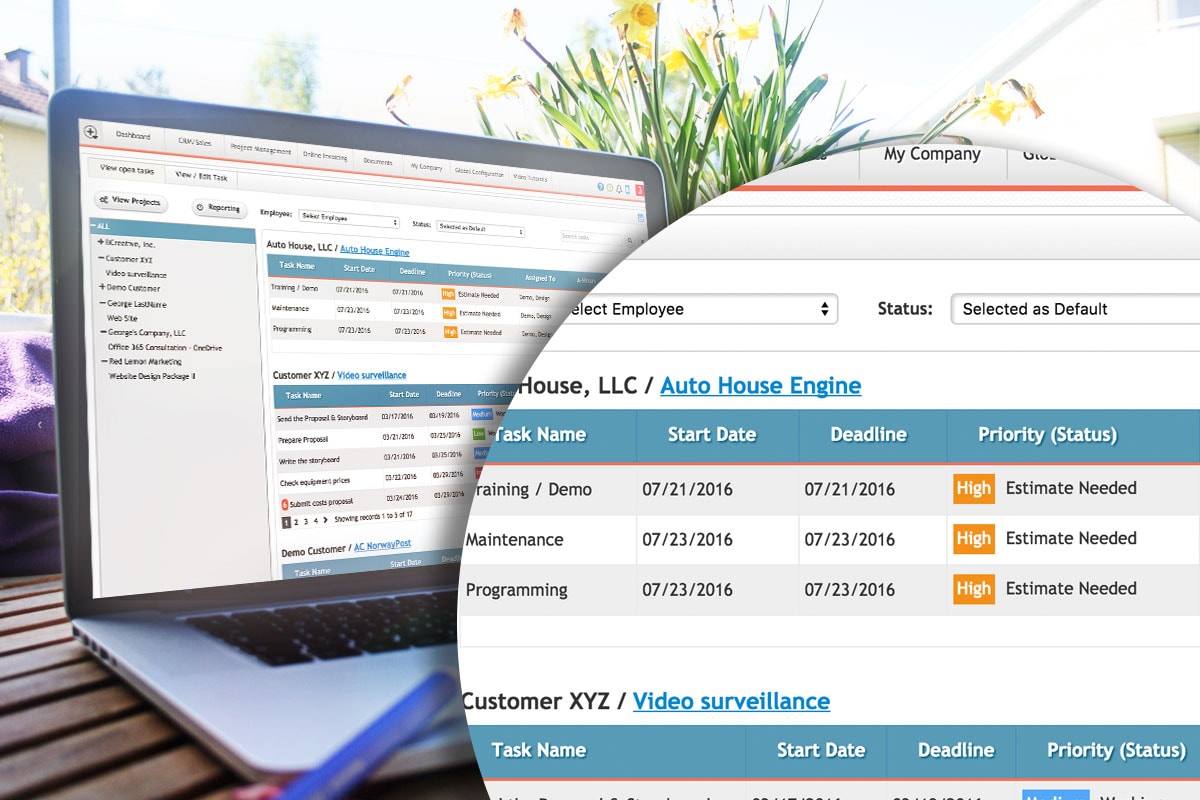Click the circular plus icon beside Dashboard
The height and width of the screenshot is (800, 1200).
tap(91, 132)
